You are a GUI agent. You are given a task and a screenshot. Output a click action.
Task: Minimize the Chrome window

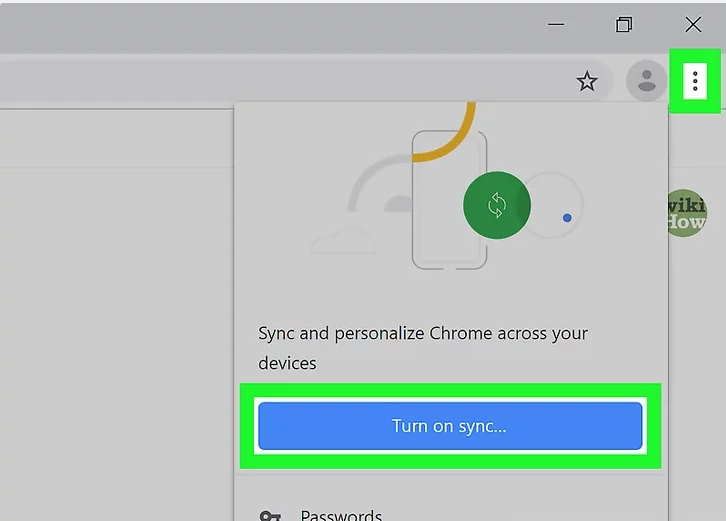[555, 25]
